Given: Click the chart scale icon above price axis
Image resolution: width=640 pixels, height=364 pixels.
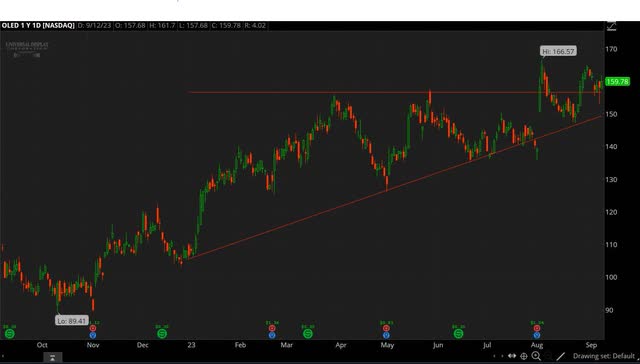Looking at the screenshot, I should pos(611,26).
